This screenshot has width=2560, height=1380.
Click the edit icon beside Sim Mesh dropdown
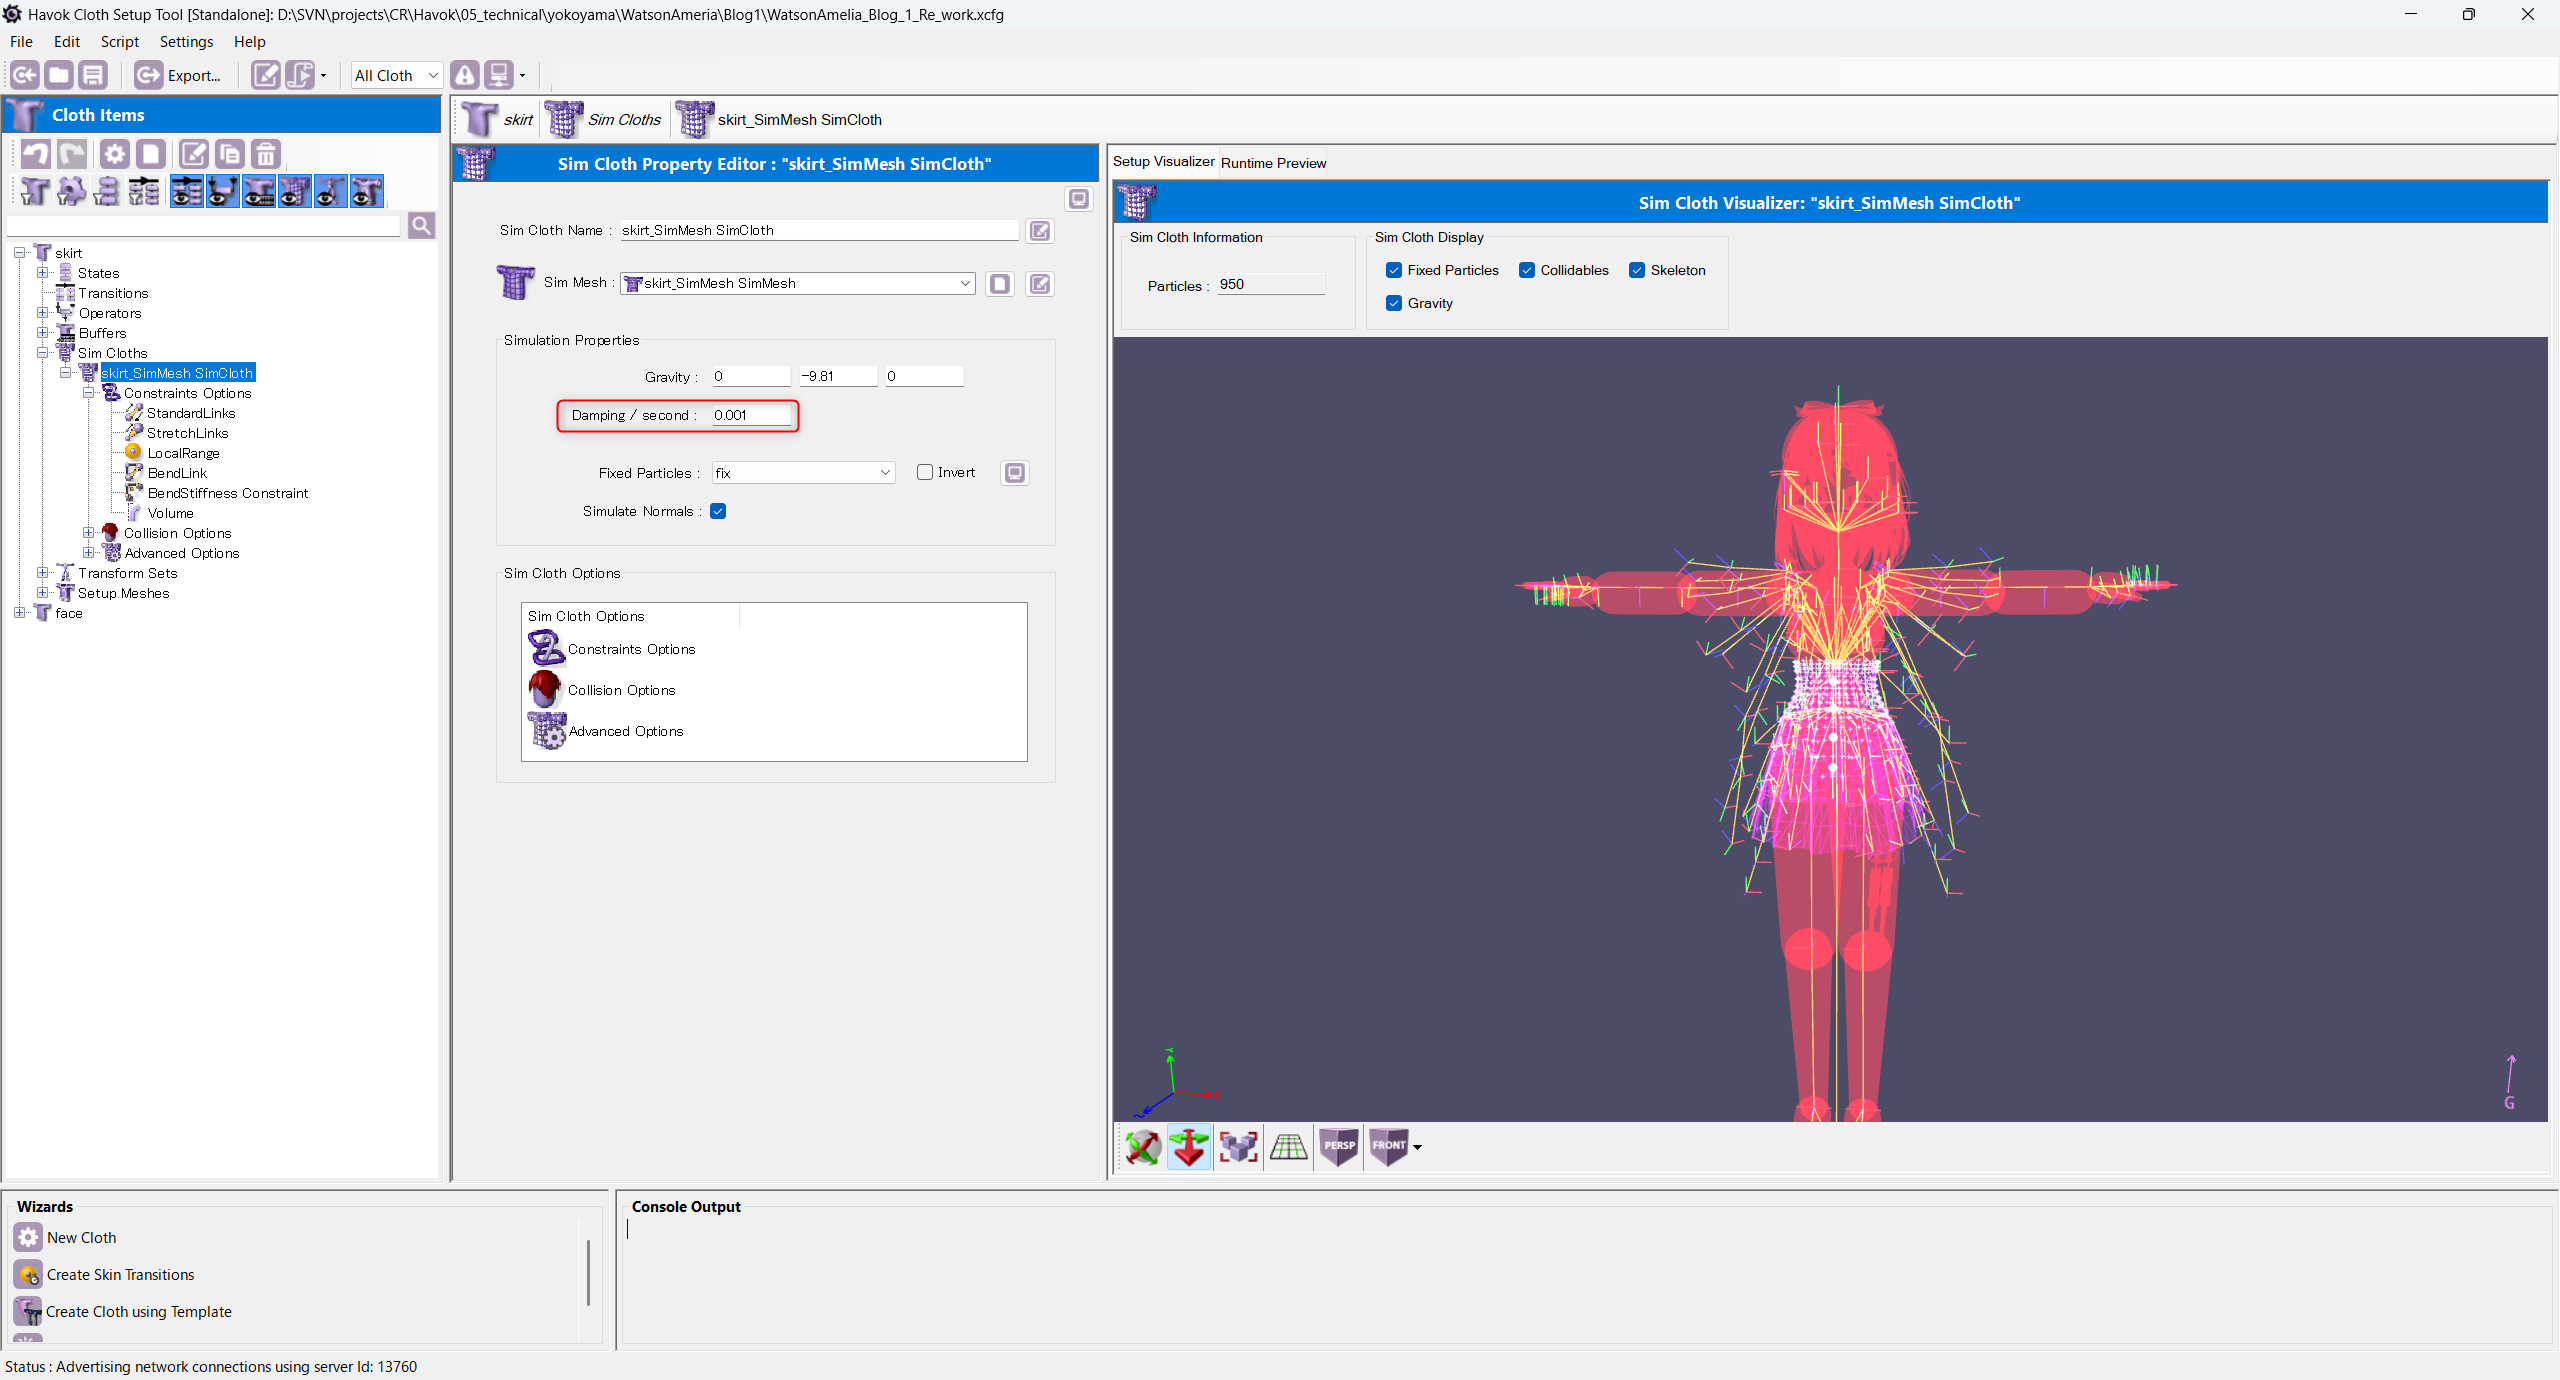(1040, 284)
